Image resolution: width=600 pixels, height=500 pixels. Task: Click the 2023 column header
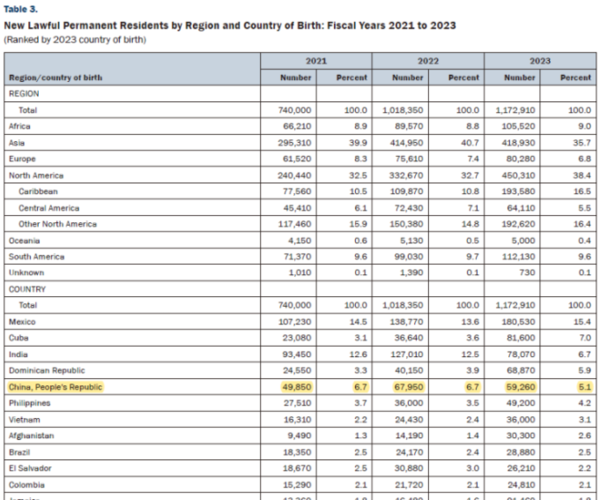coord(540,61)
